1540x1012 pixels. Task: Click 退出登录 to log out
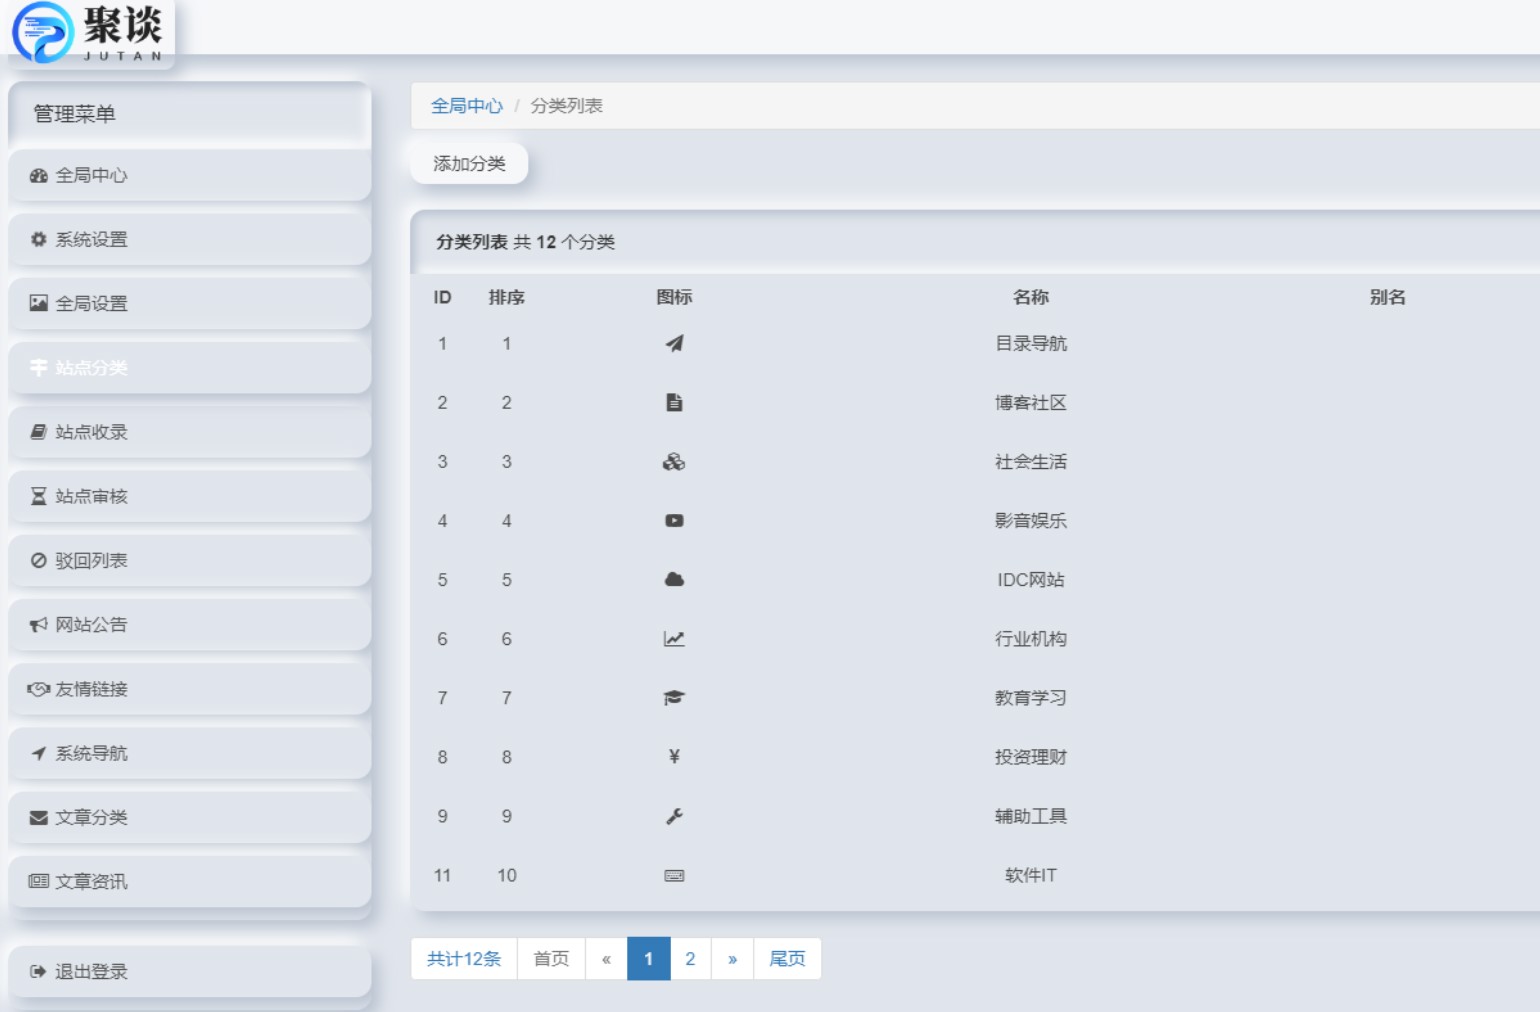click(89, 969)
